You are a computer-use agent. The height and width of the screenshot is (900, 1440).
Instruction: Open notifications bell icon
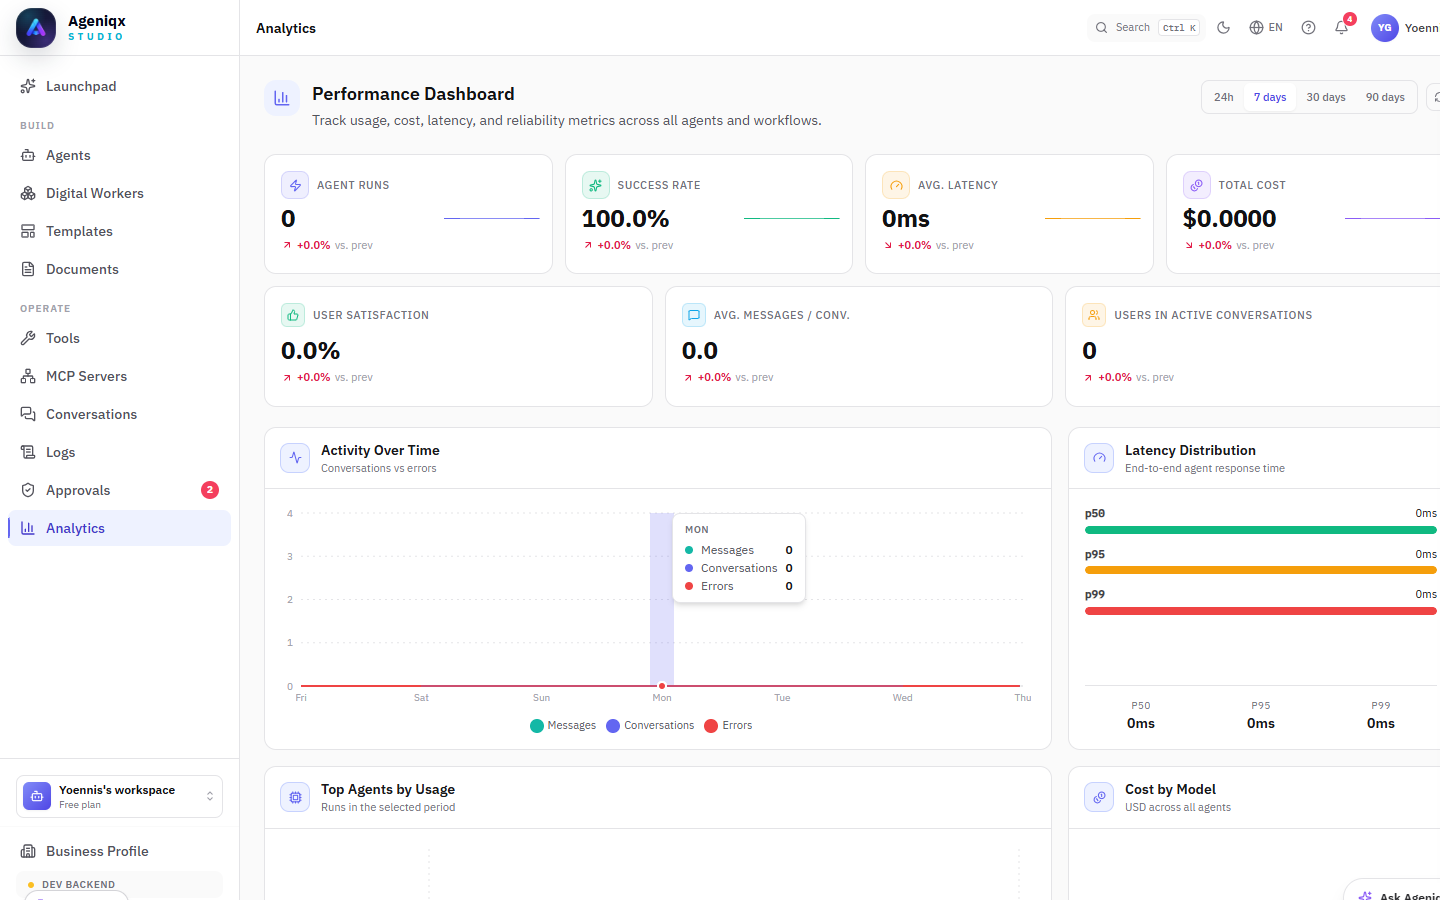coord(1341,28)
